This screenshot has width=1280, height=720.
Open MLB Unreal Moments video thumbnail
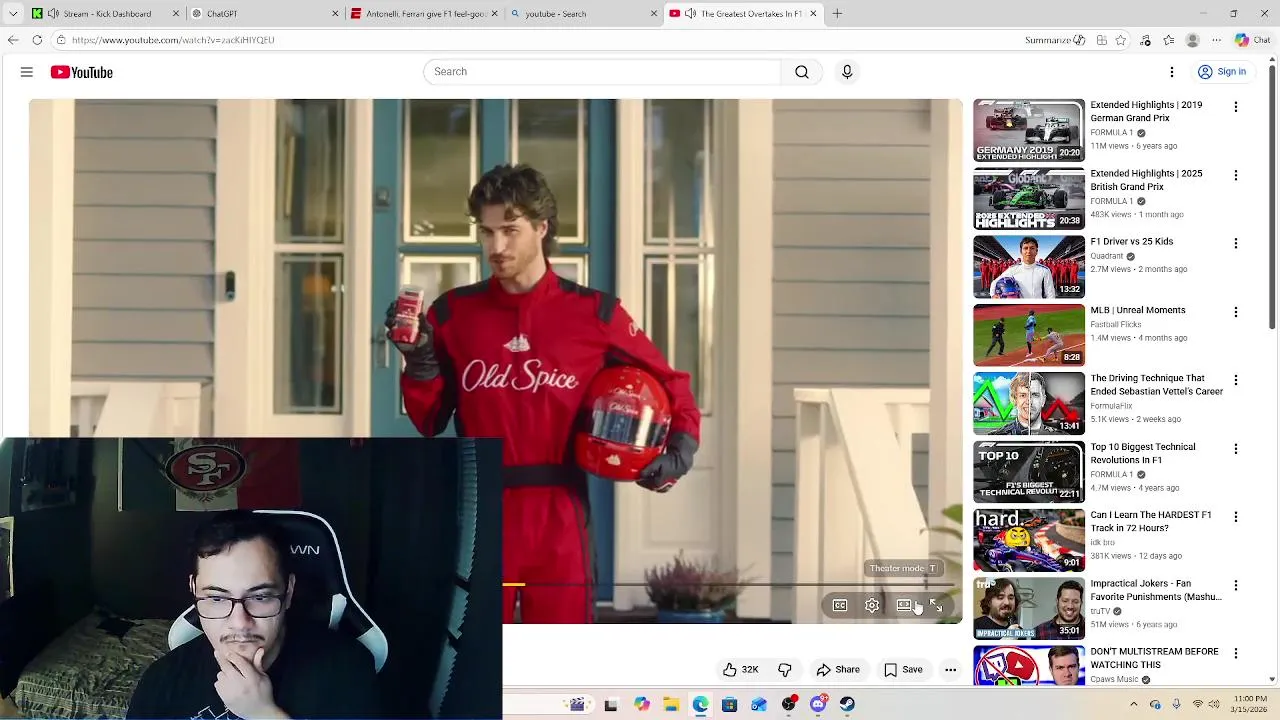click(x=1029, y=335)
